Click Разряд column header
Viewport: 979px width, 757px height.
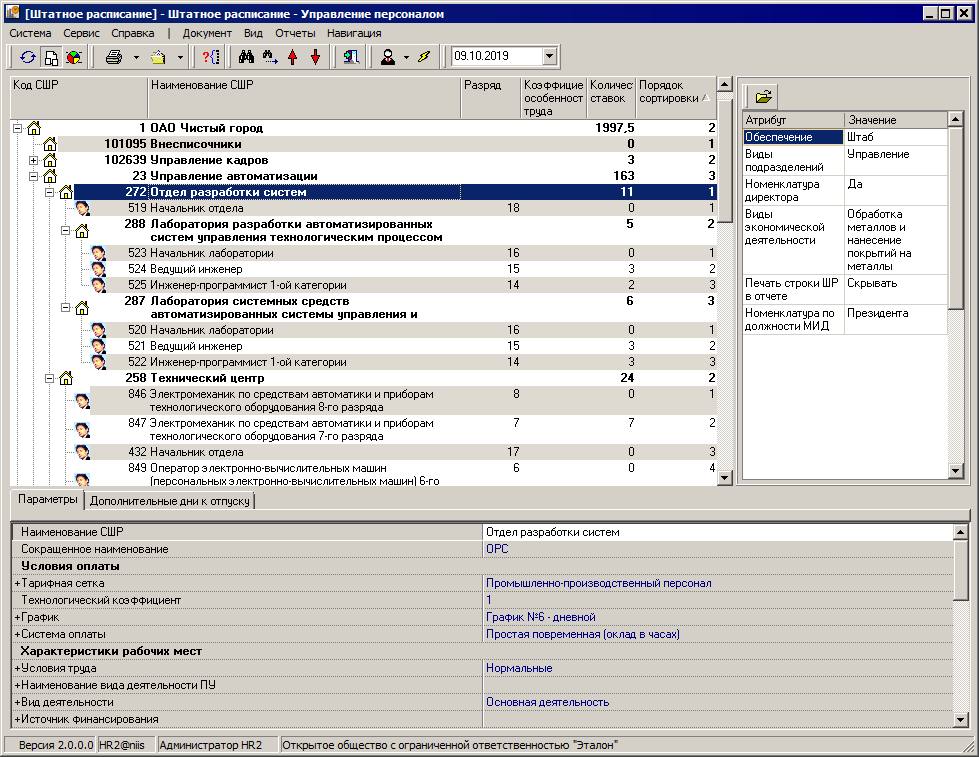(x=491, y=98)
